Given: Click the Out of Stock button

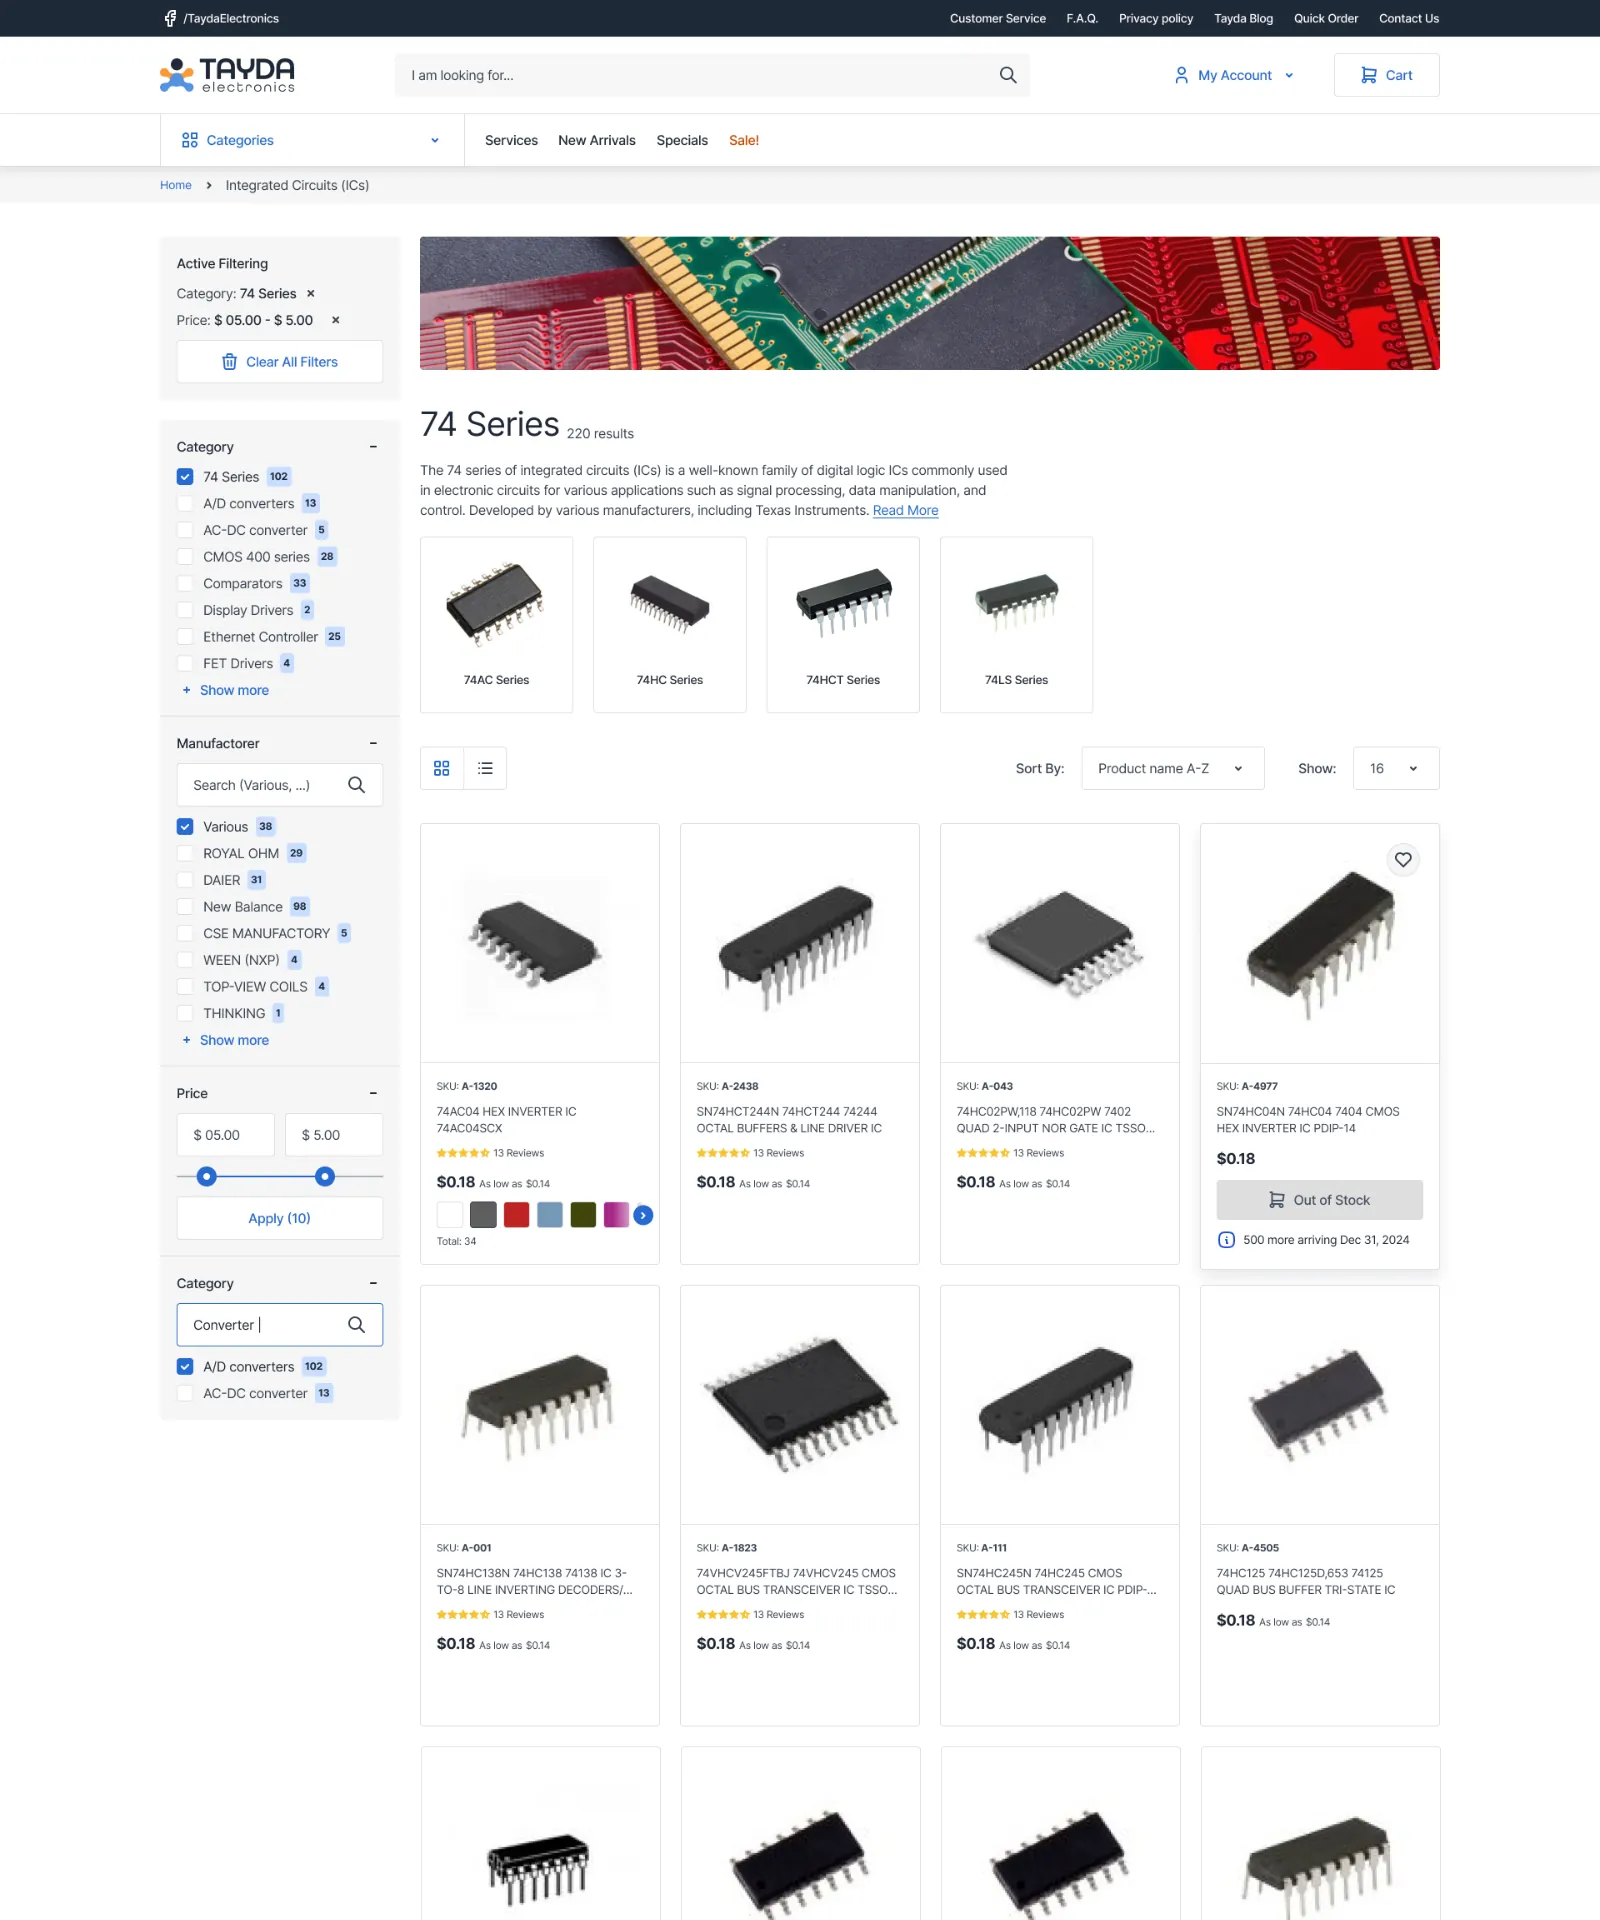Looking at the screenshot, I should pos(1320,1200).
